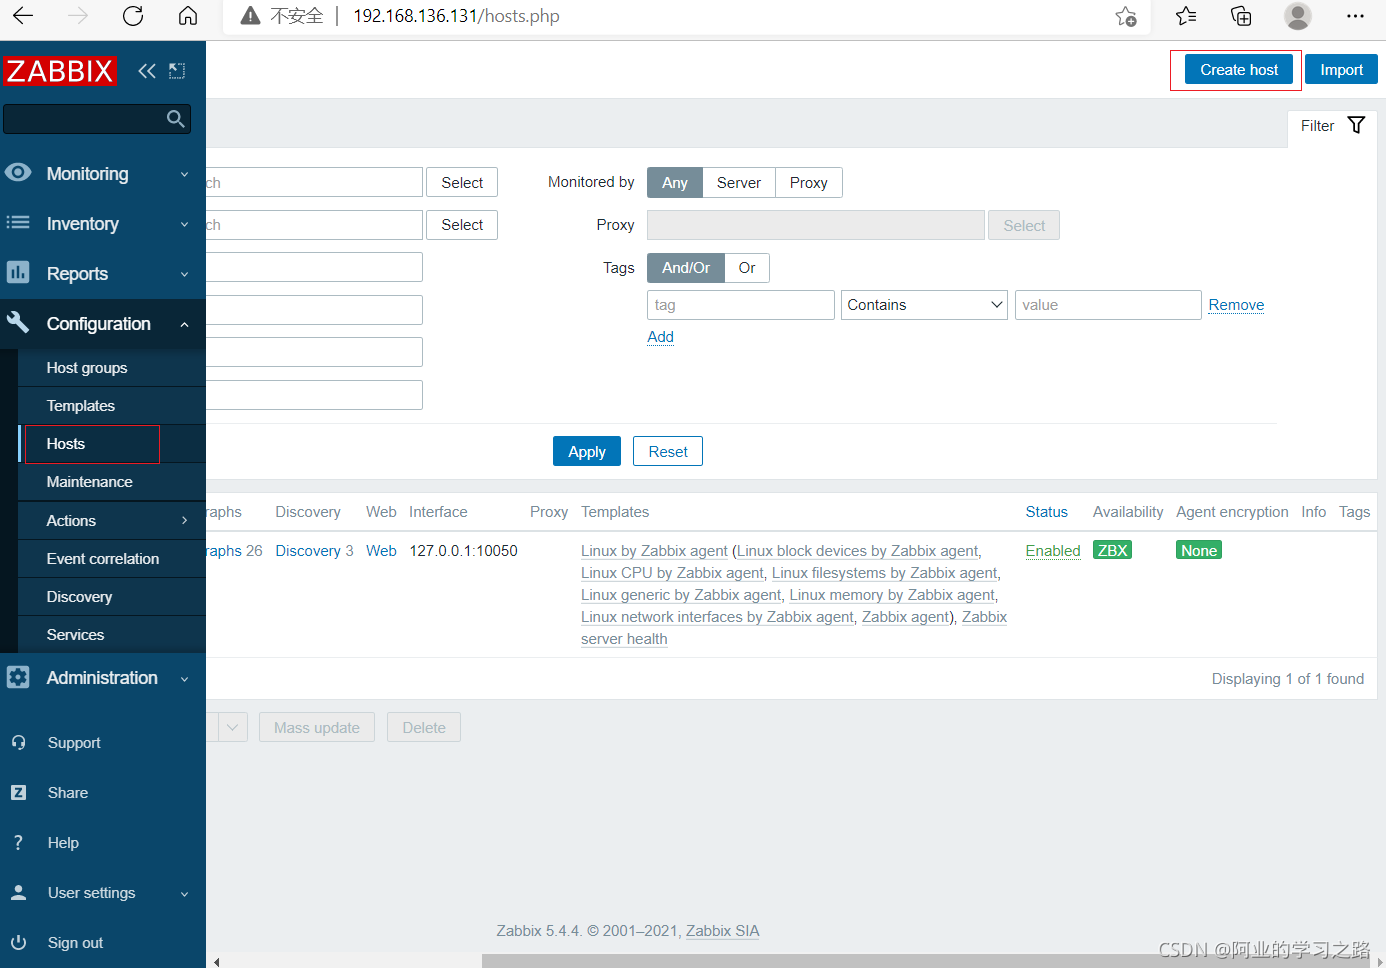Toggle kiosk mode icon beside sidebar collapse
This screenshot has width=1386, height=968.
click(177, 71)
